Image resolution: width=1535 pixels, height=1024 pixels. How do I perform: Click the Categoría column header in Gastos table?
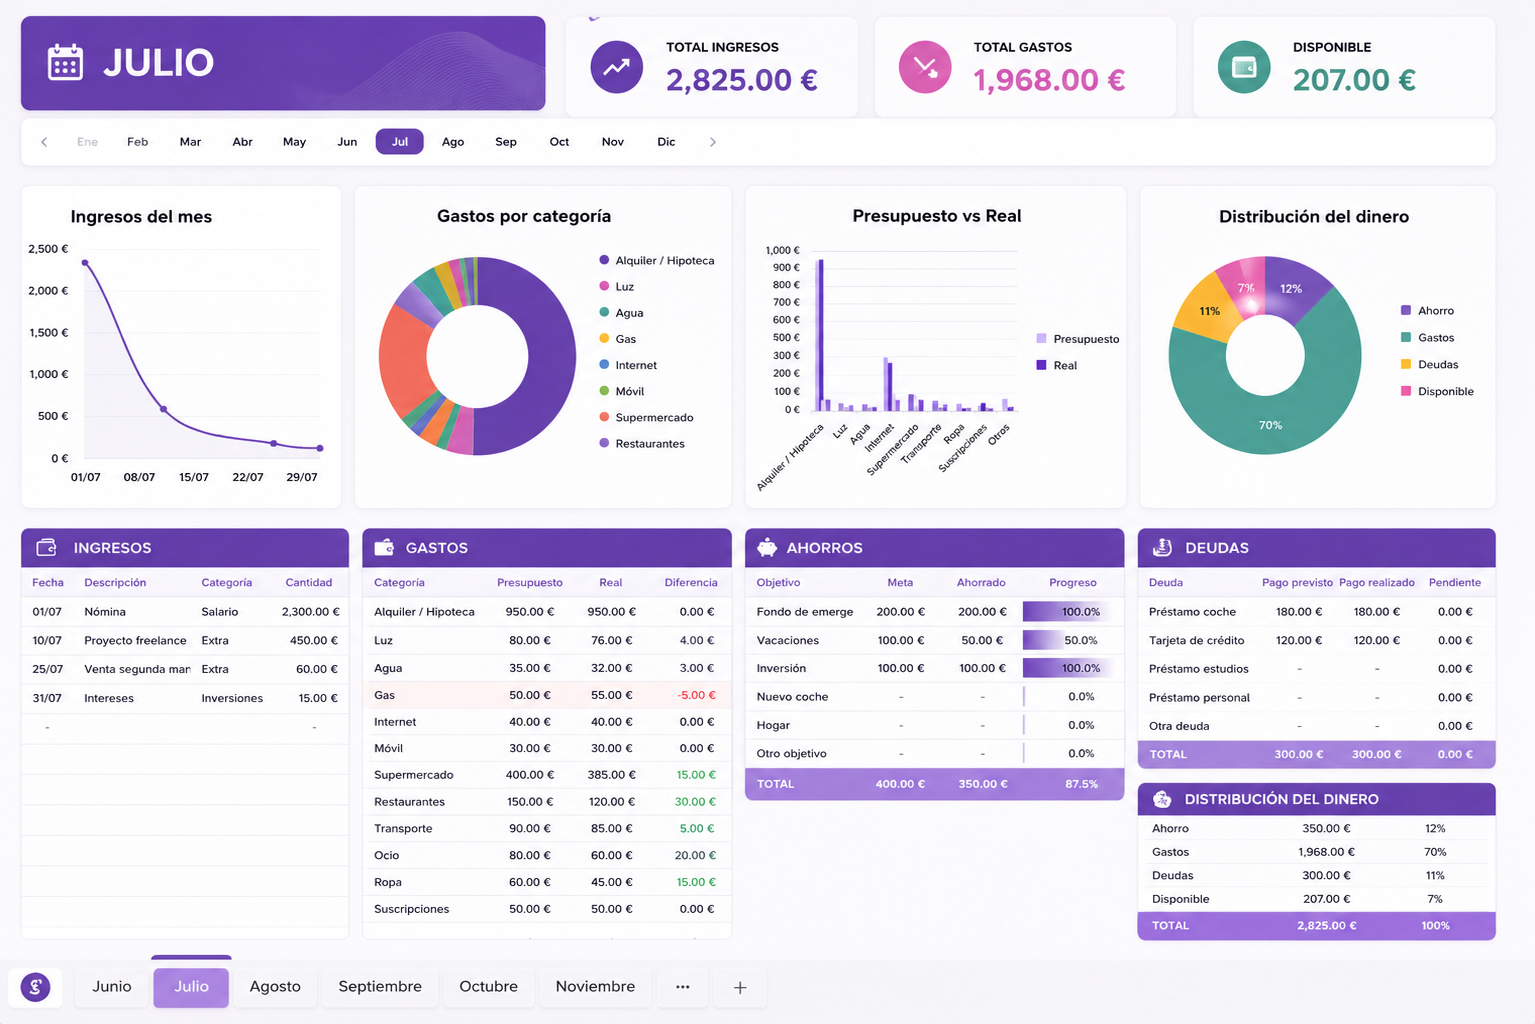coord(399,583)
